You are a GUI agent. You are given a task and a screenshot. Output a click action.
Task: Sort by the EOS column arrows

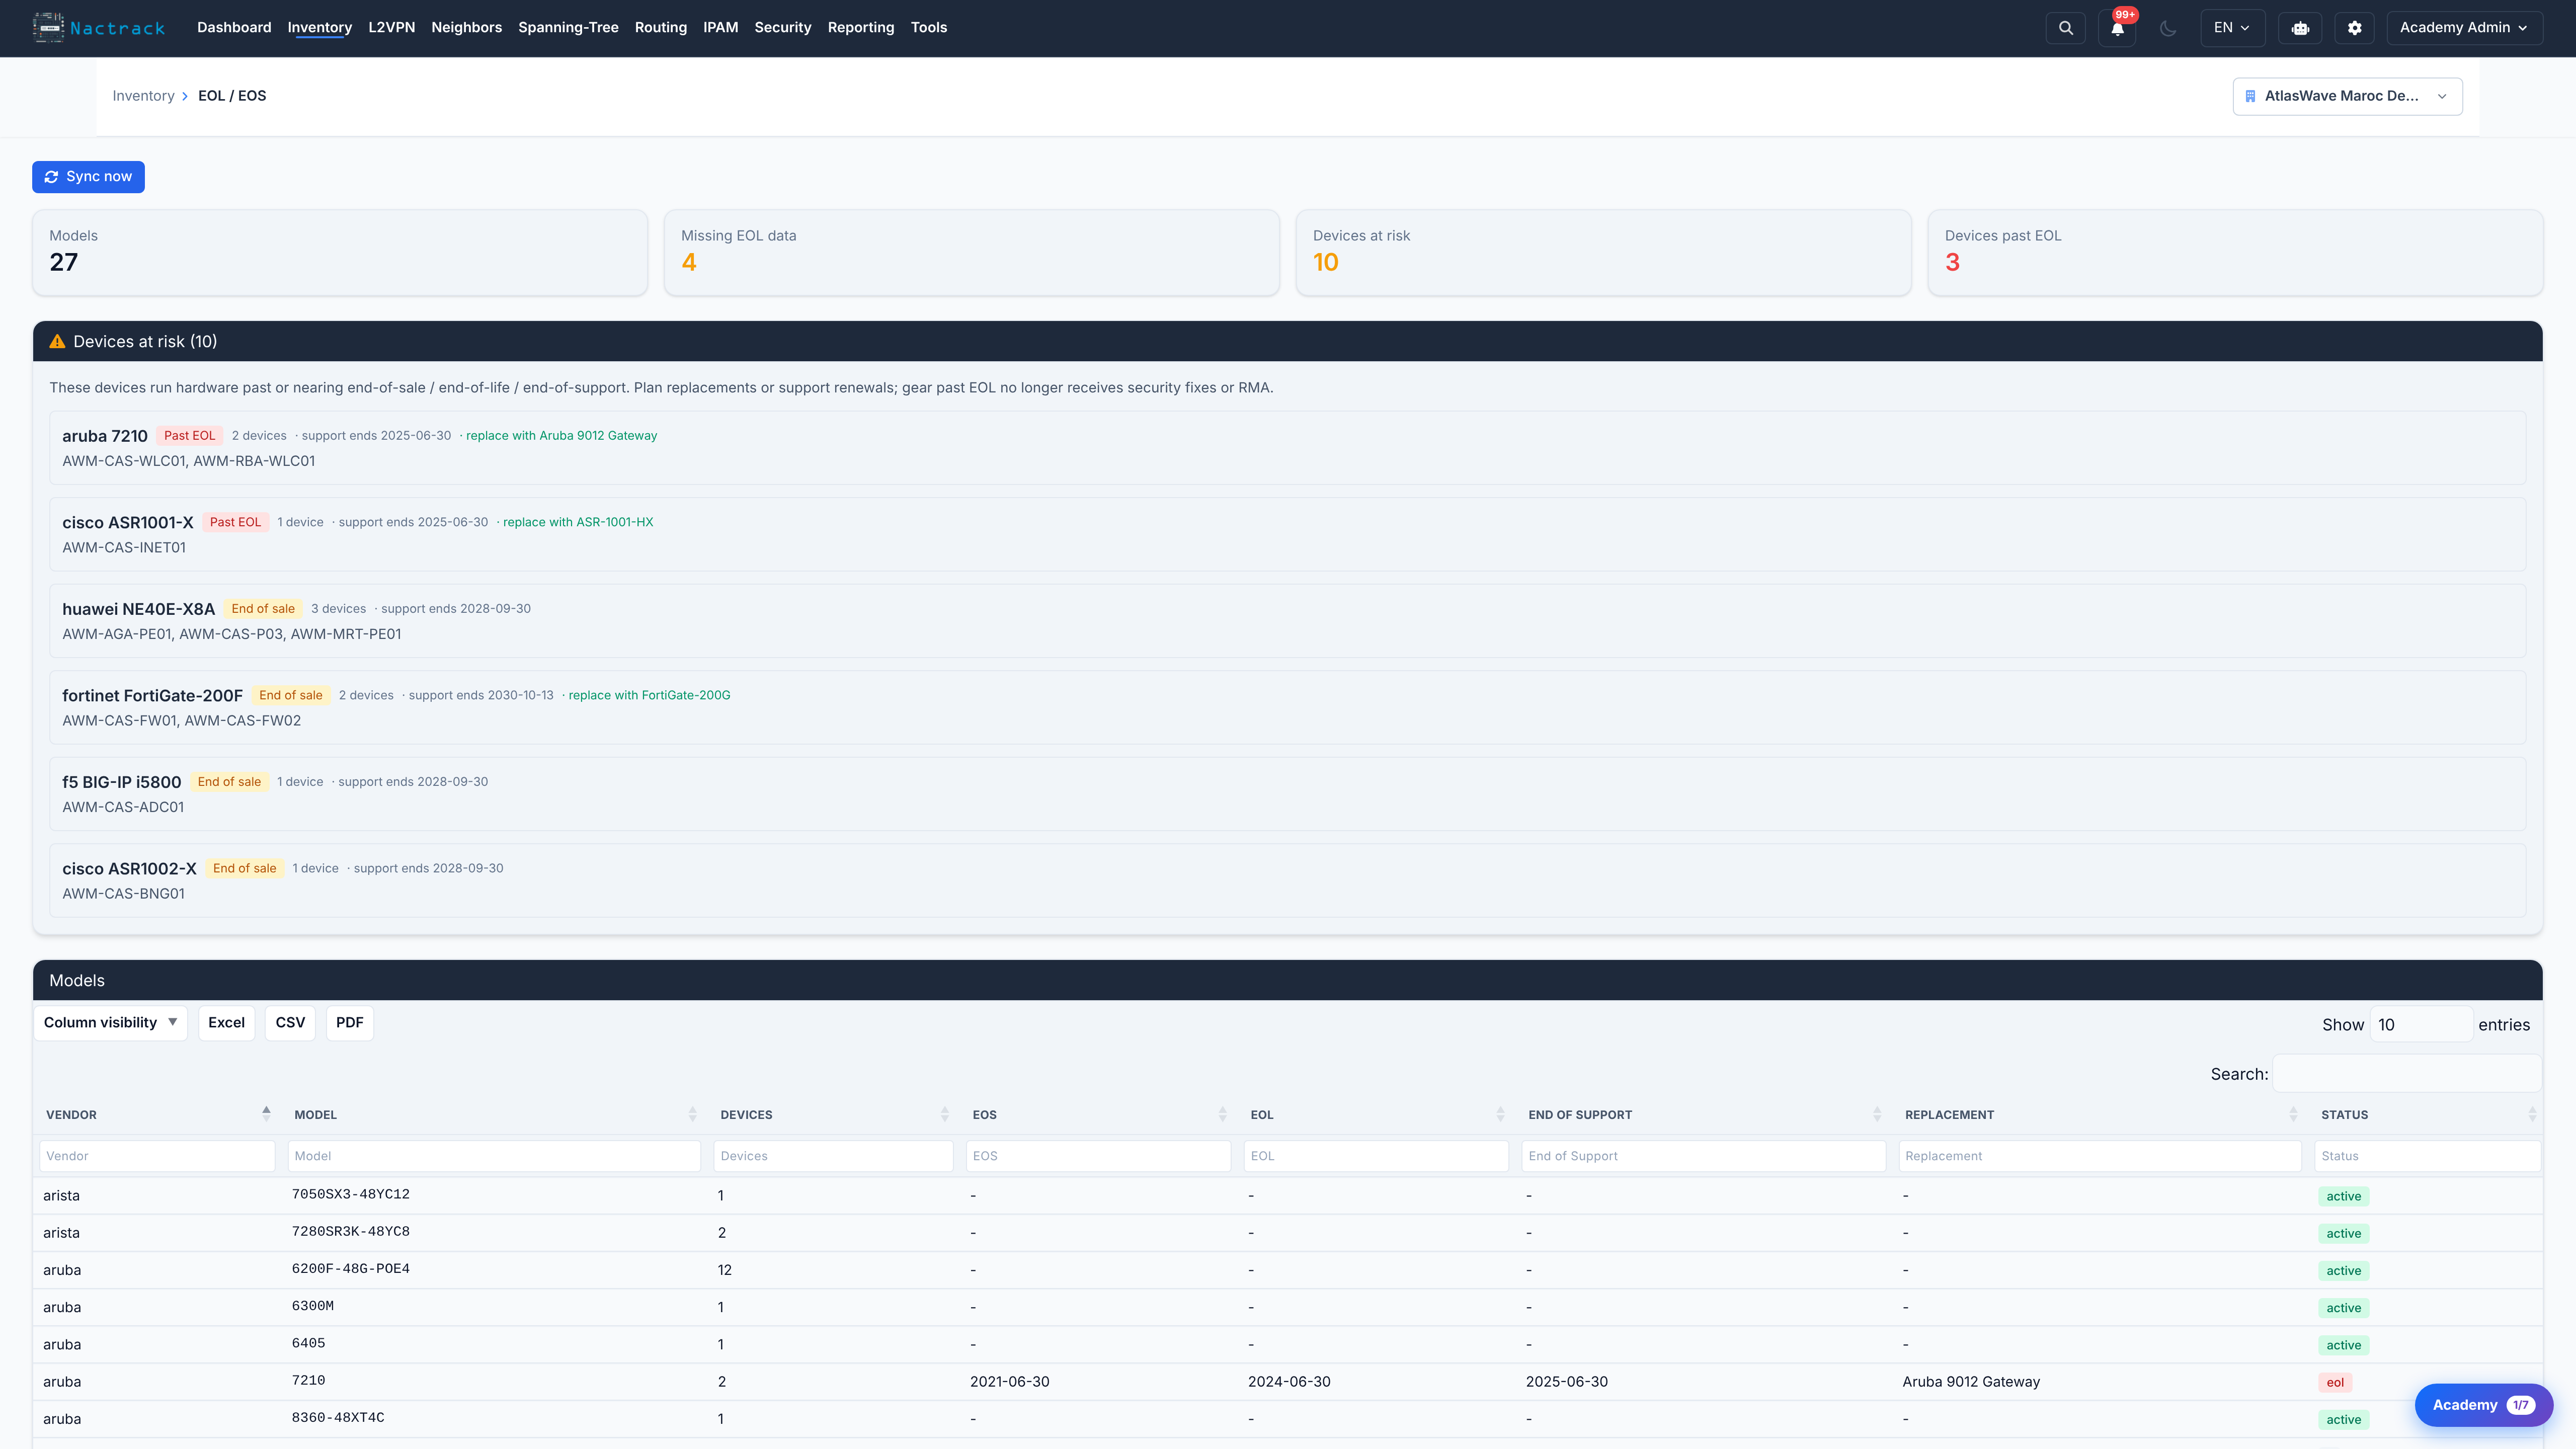tap(1222, 1114)
